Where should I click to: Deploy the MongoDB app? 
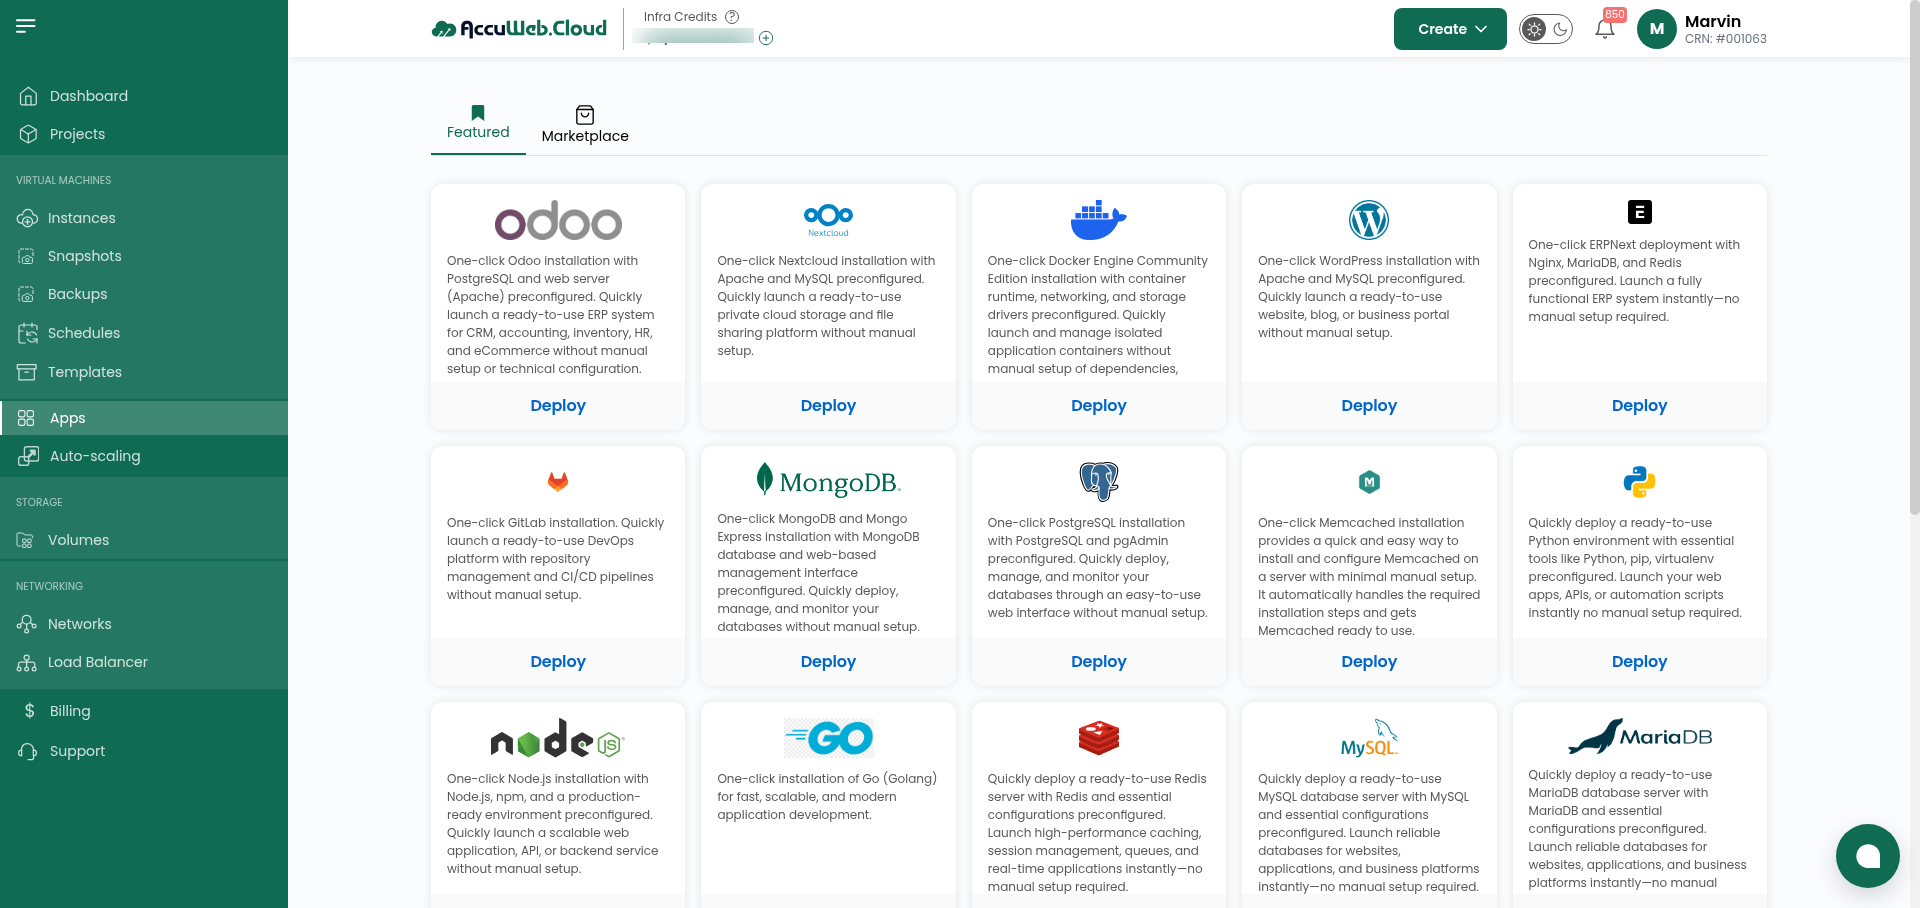click(828, 662)
